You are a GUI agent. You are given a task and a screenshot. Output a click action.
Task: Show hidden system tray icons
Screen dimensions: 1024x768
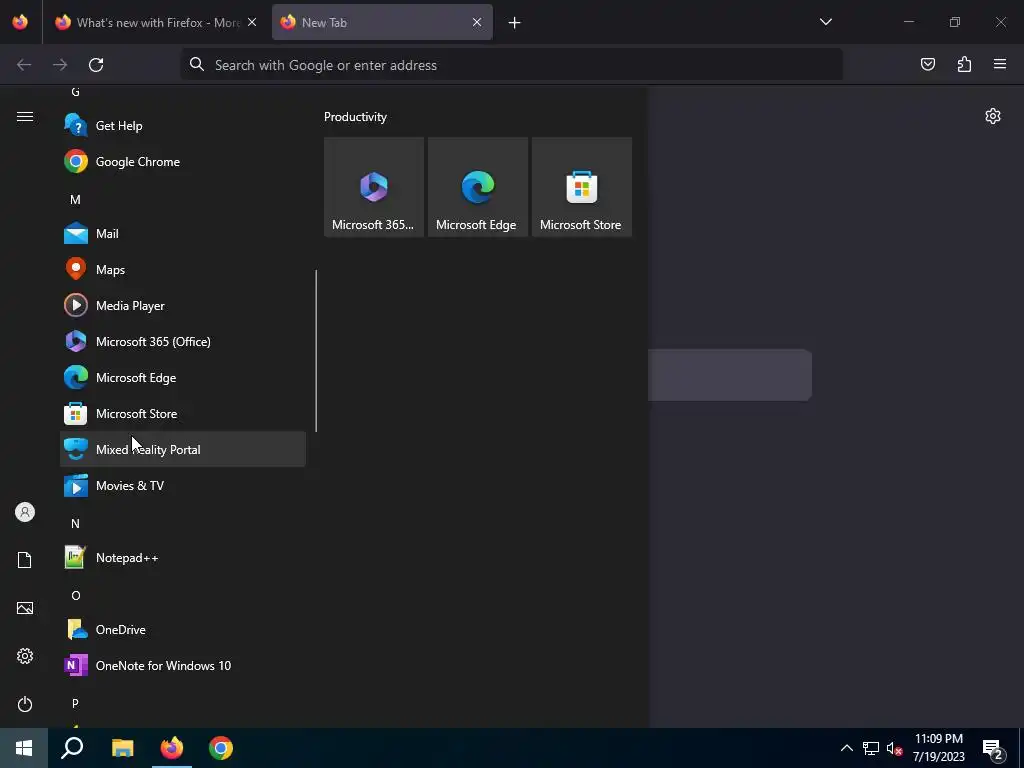click(x=846, y=748)
